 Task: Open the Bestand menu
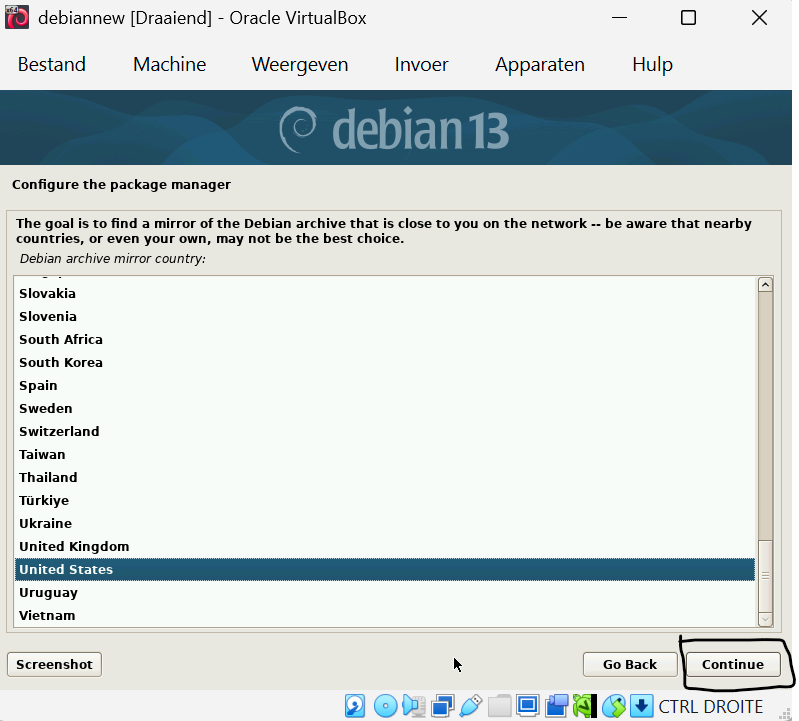pyautogui.click(x=51, y=65)
